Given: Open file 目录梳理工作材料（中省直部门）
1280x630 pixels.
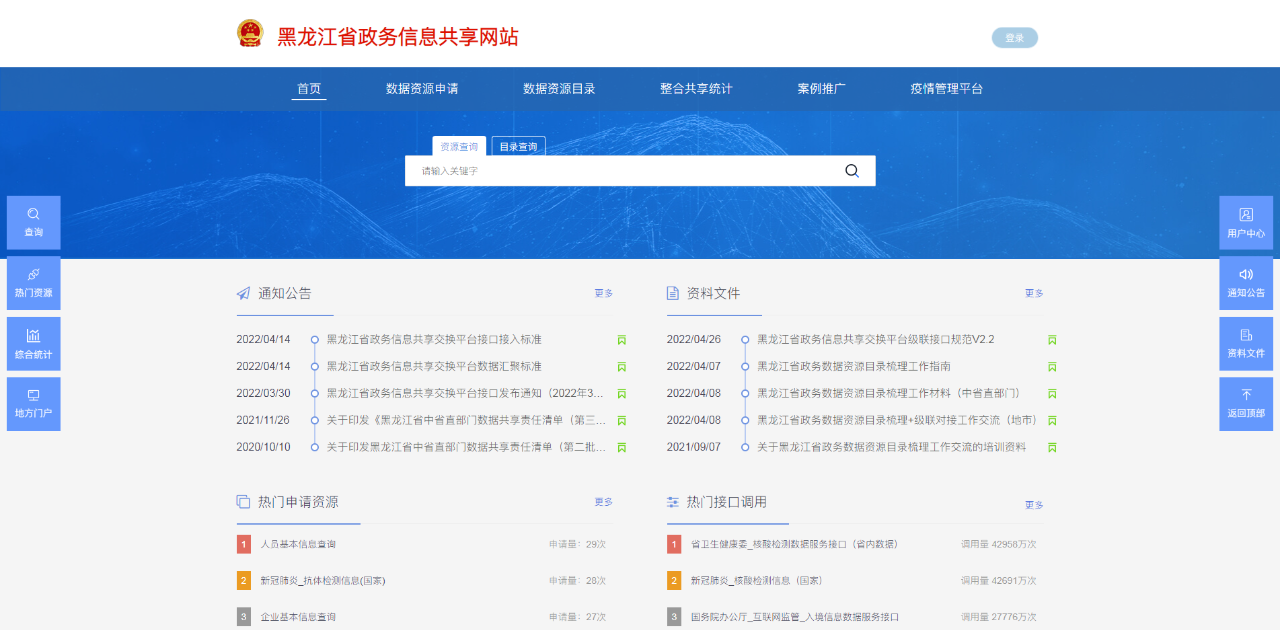Looking at the screenshot, I should [889, 394].
